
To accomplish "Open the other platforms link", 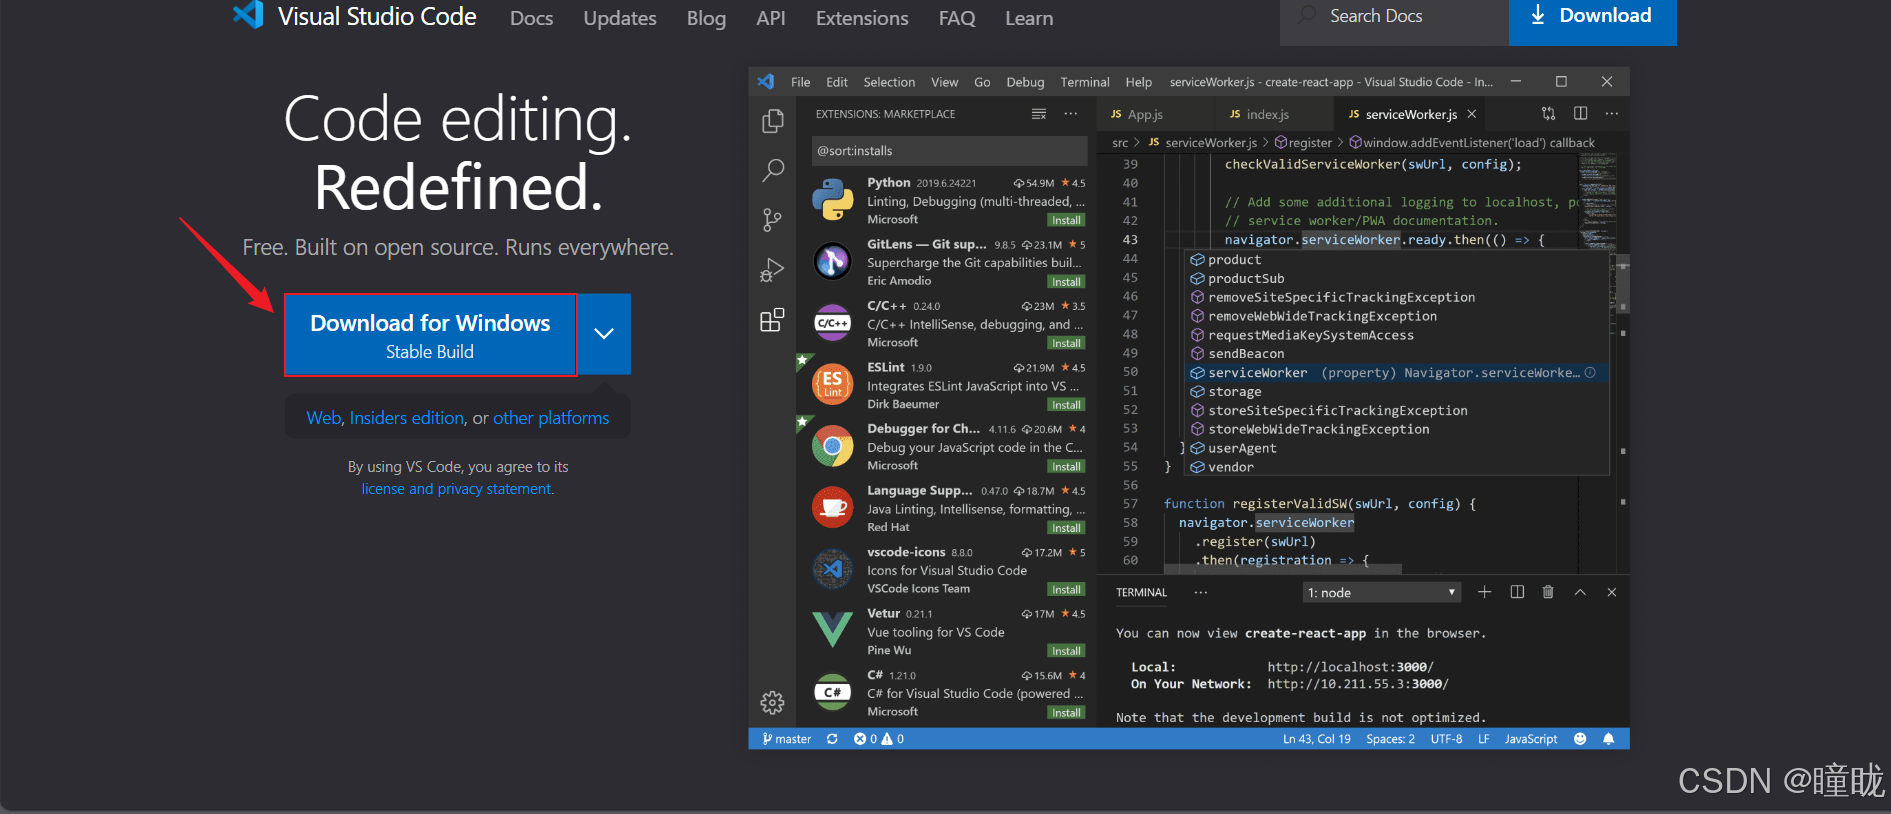I will click(x=551, y=418).
